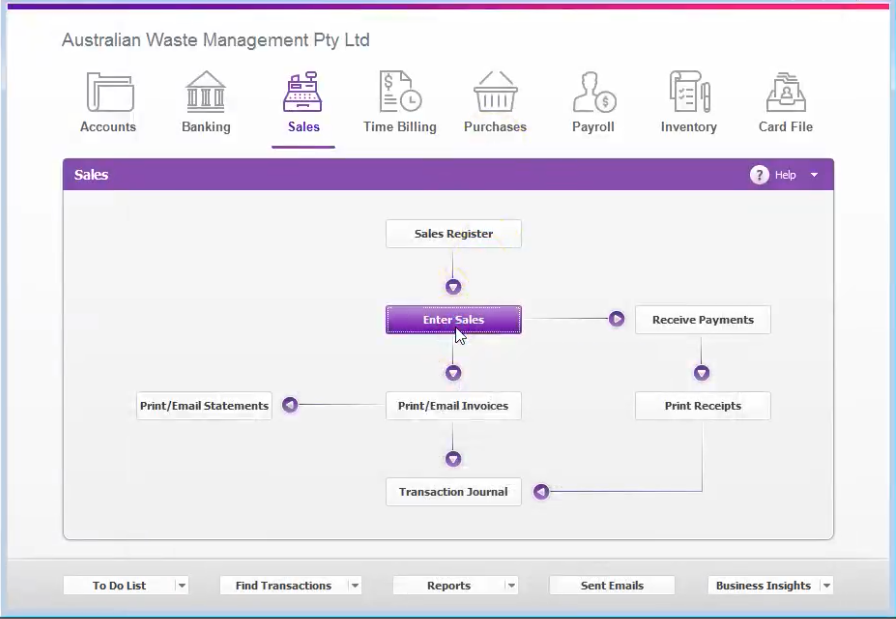Select the Inventory checklist icon
Image resolution: width=896 pixels, height=619 pixels.
(690, 91)
